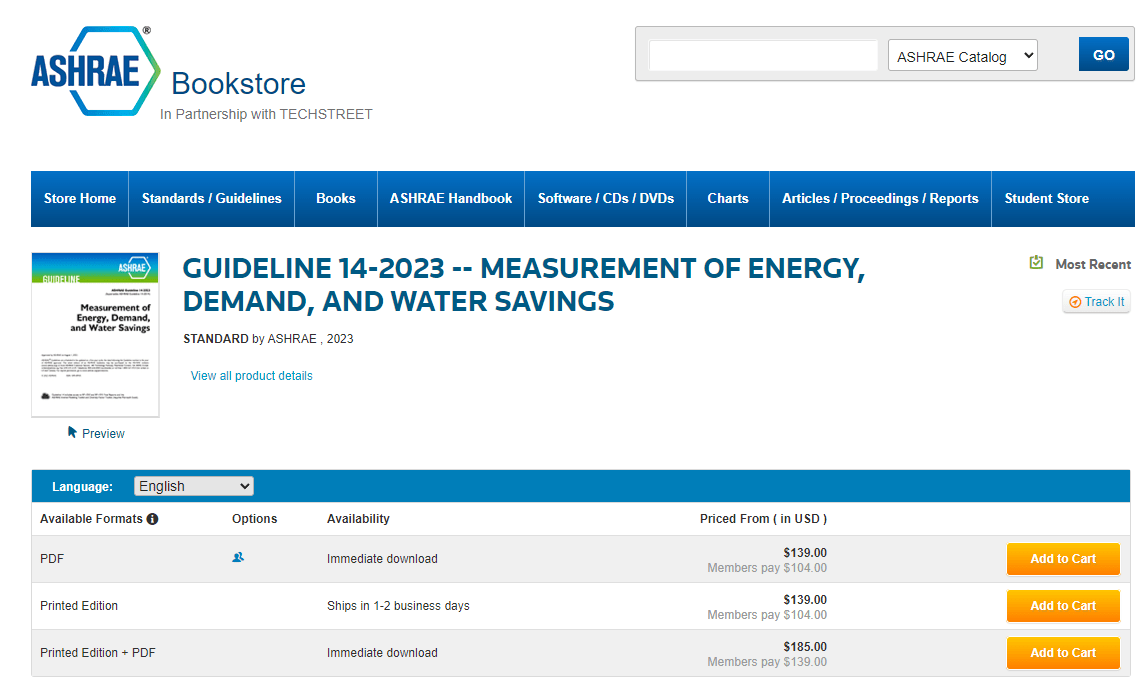Viewport: 1148px width, 690px height.
Task: Select Charts from the navigation bar
Action: tap(727, 198)
